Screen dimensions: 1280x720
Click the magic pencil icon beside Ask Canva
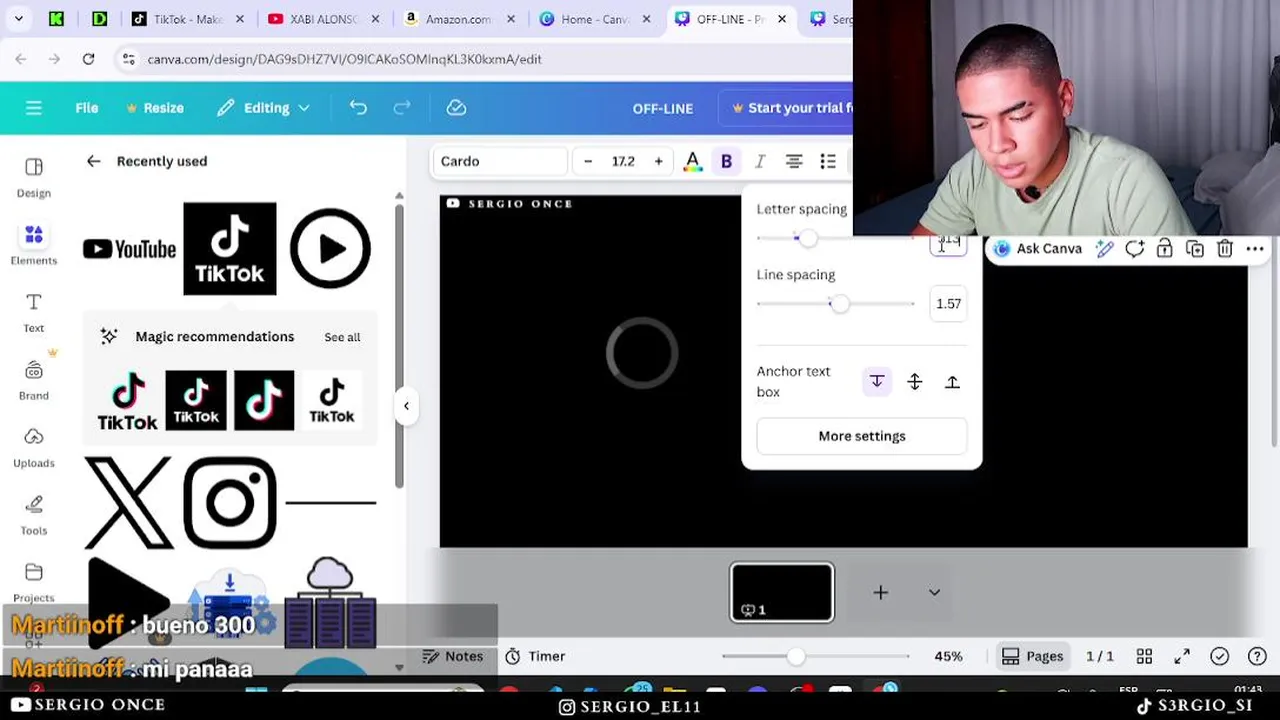point(1104,249)
